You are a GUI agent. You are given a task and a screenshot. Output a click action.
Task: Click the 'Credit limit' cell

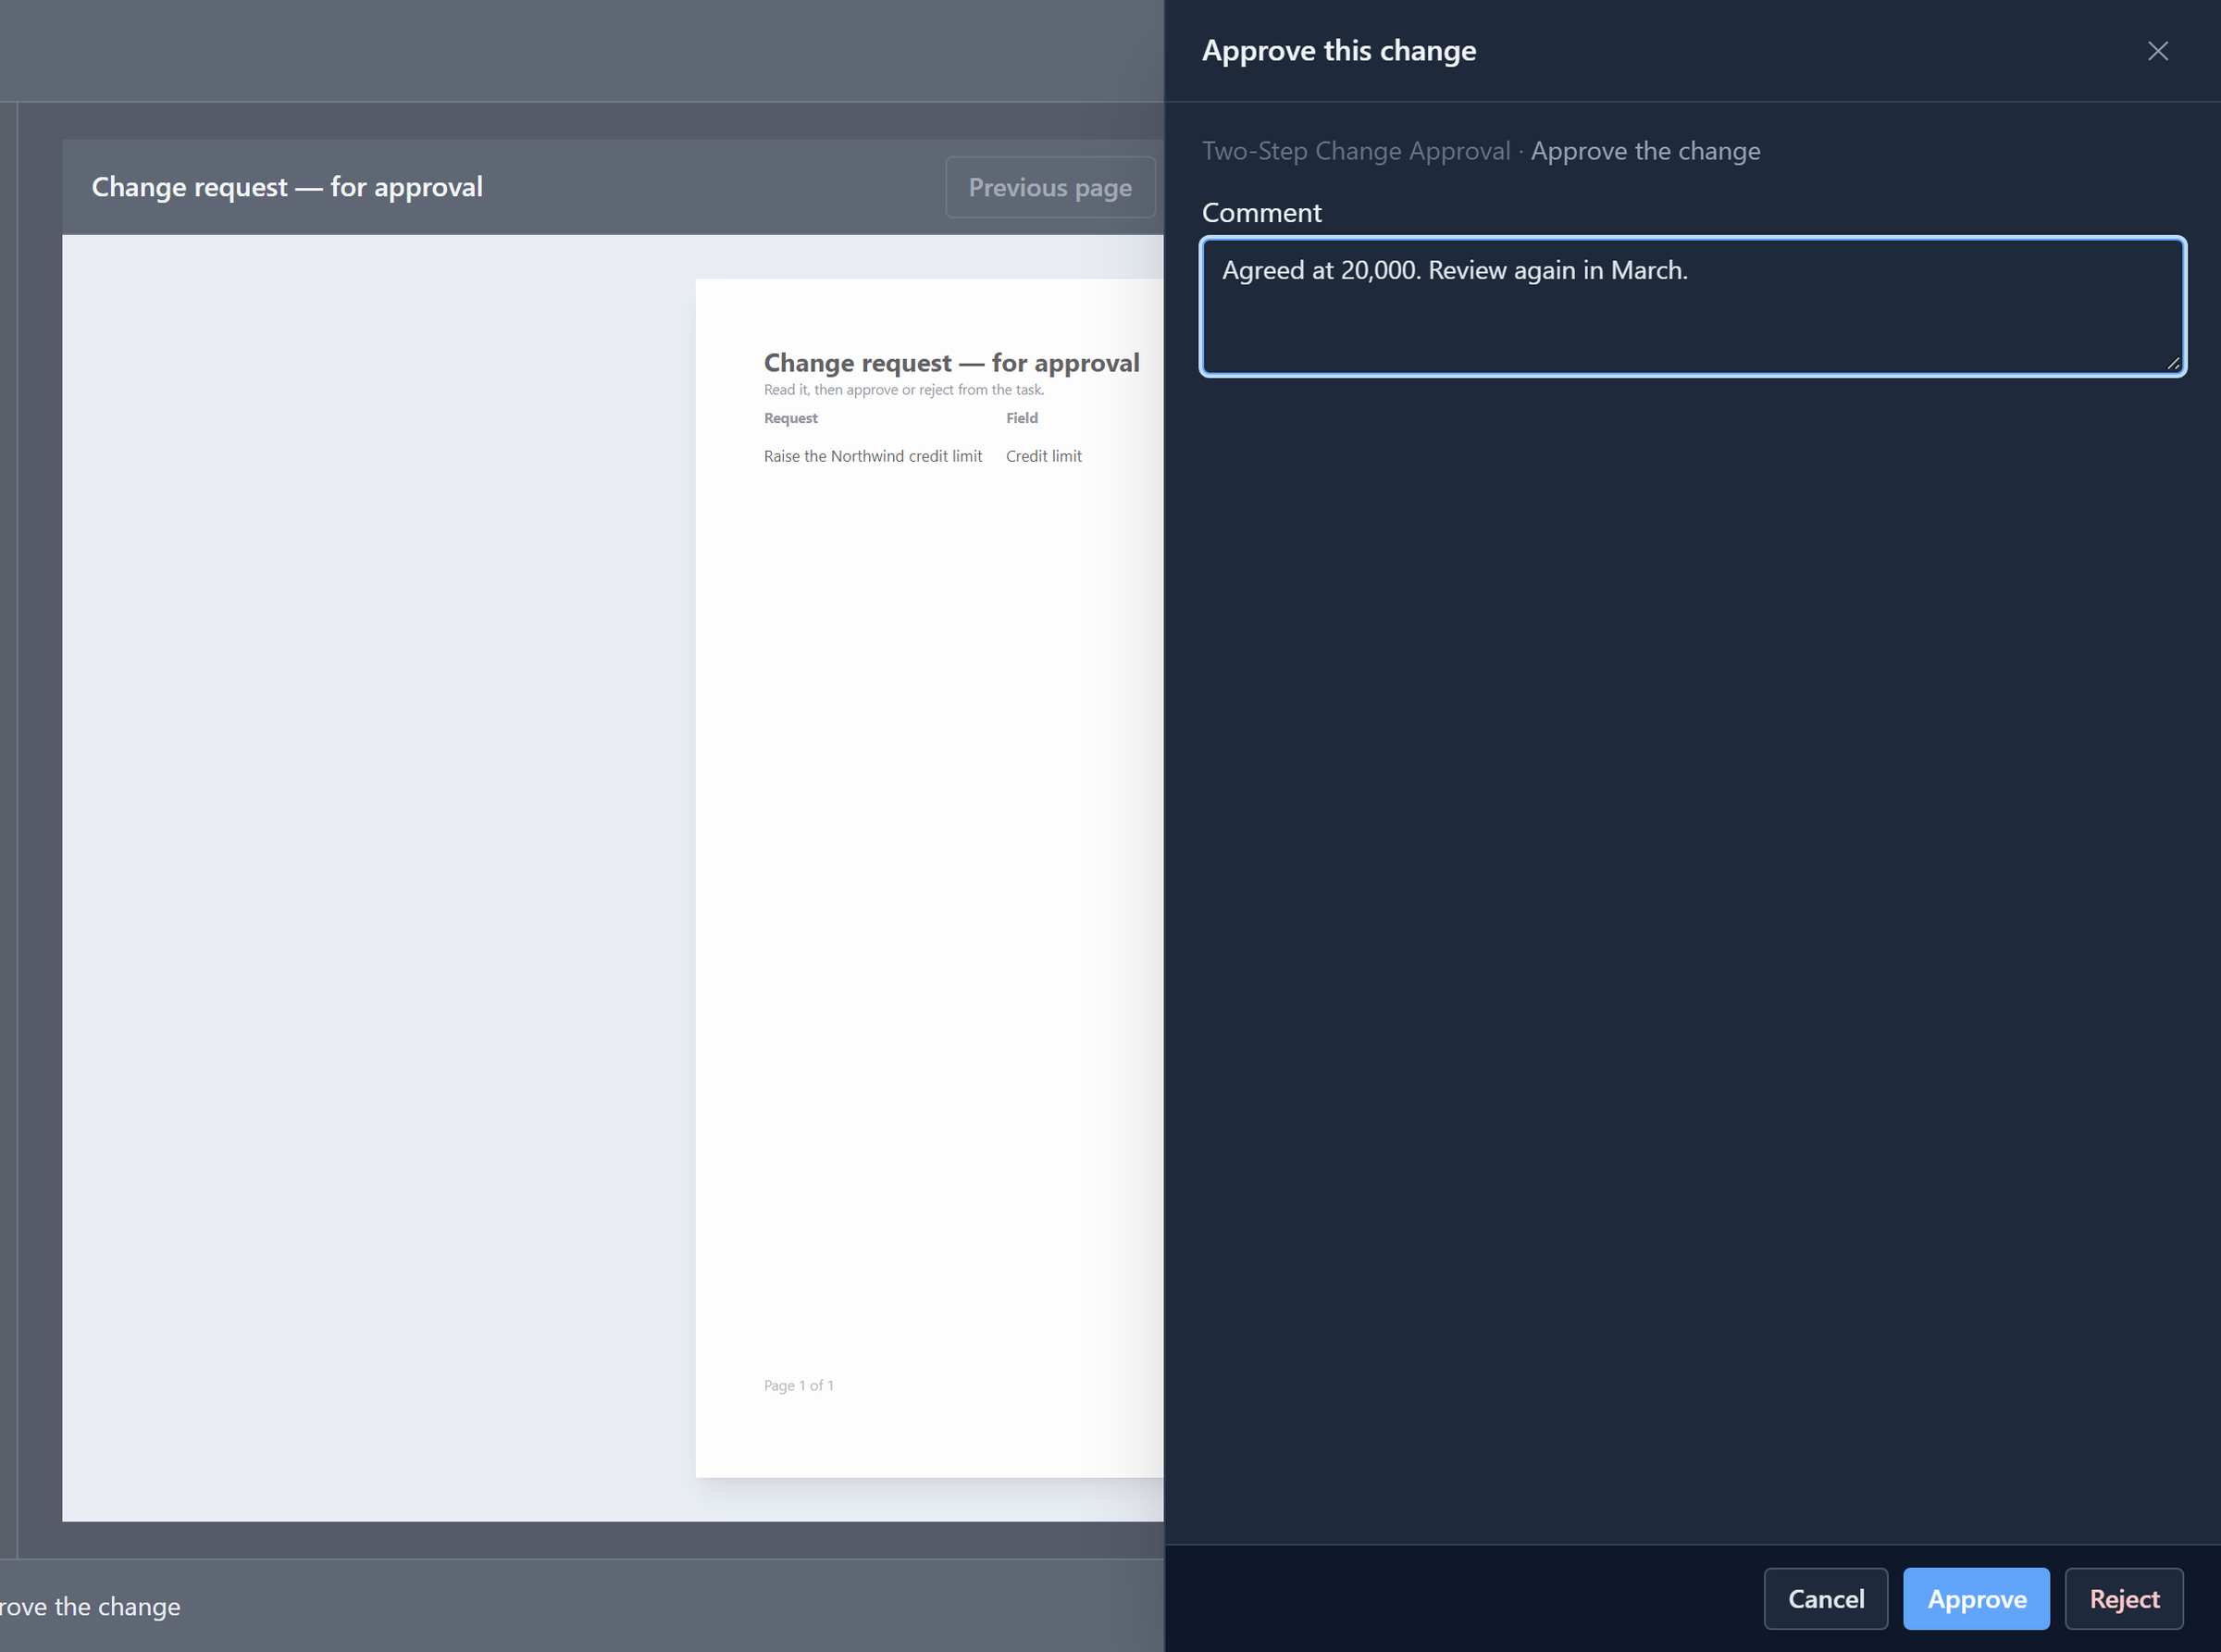click(x=1043, y=456)
